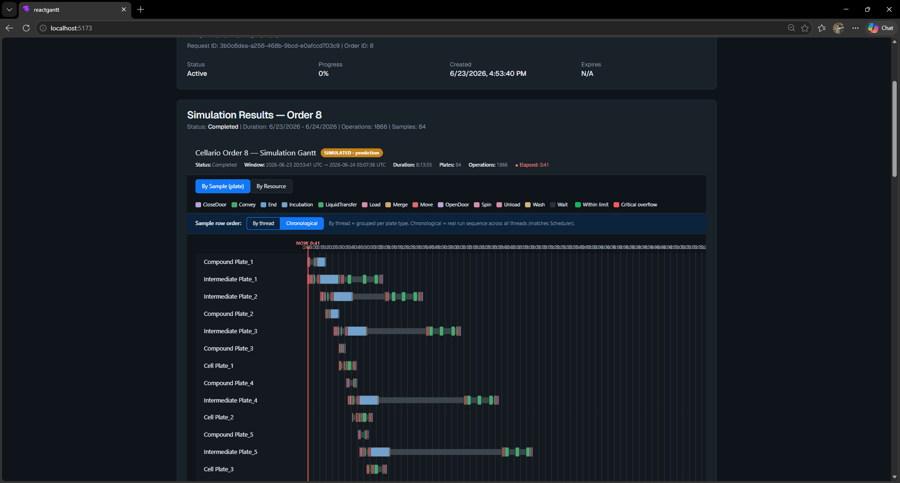View site information icon in address bar
The image size is (900, 483).
pyautogui.click(x=43, y=28)
